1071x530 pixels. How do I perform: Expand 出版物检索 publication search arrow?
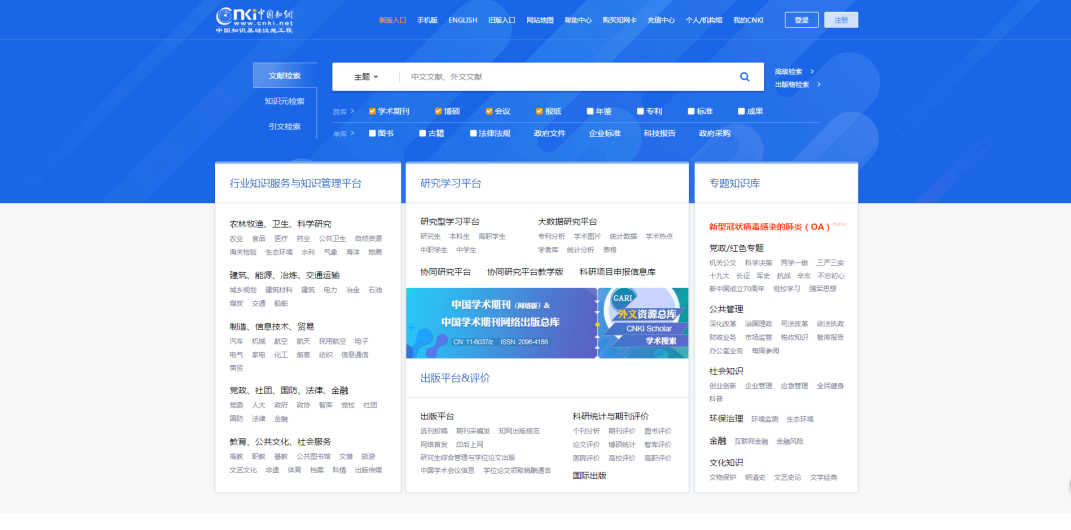coord(820,85)
